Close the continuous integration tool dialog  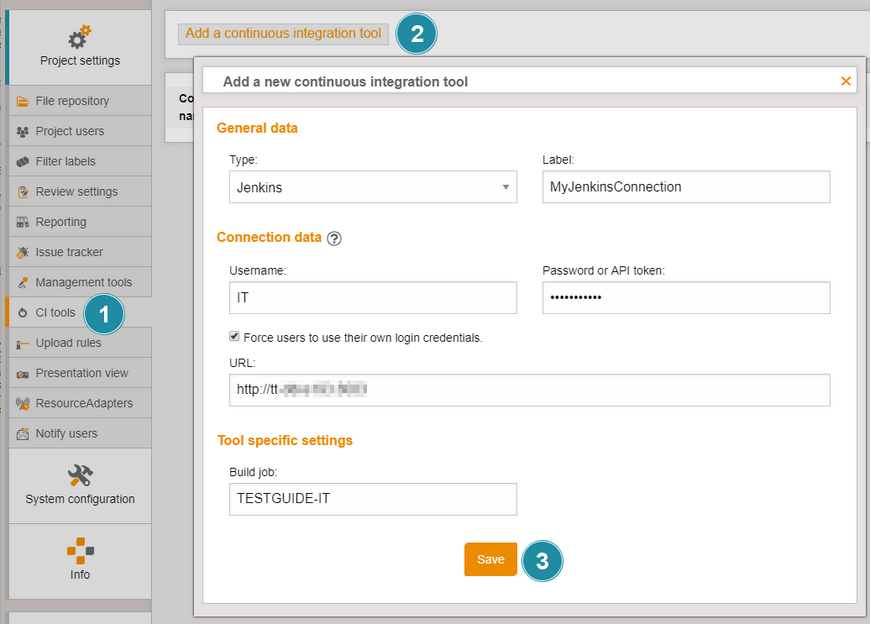[x=846, y=81]
